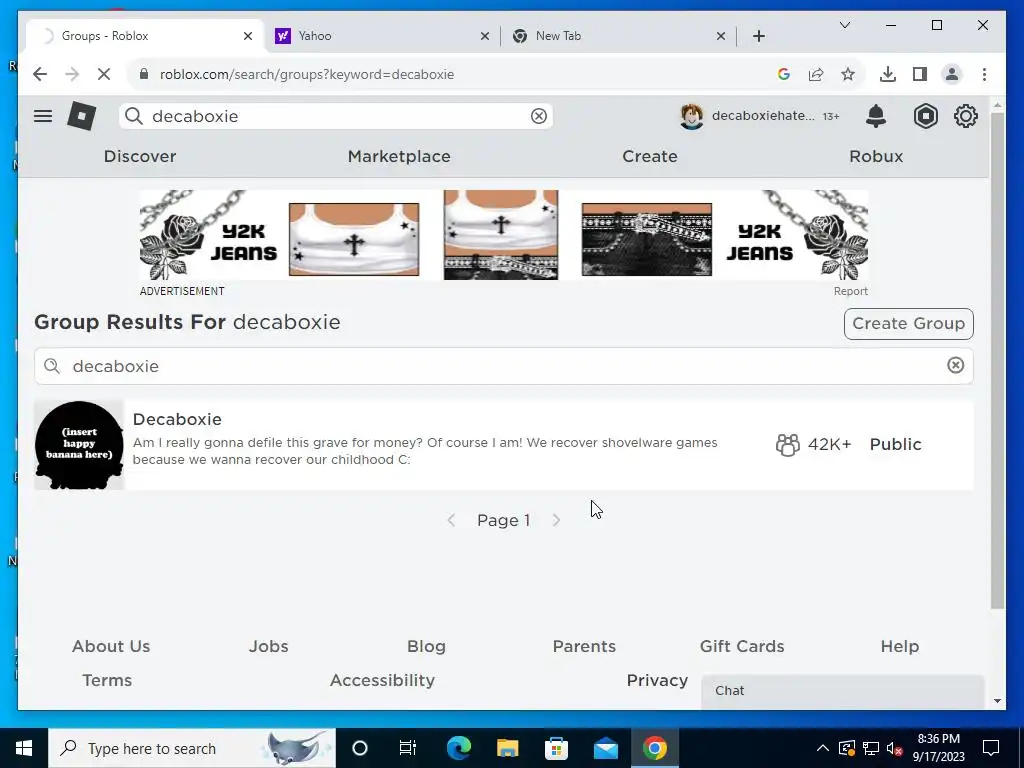This screenshot has height=768, width=1024.
Task: Open Cortana circle on taskbar
Action: (x=360, y=748)
